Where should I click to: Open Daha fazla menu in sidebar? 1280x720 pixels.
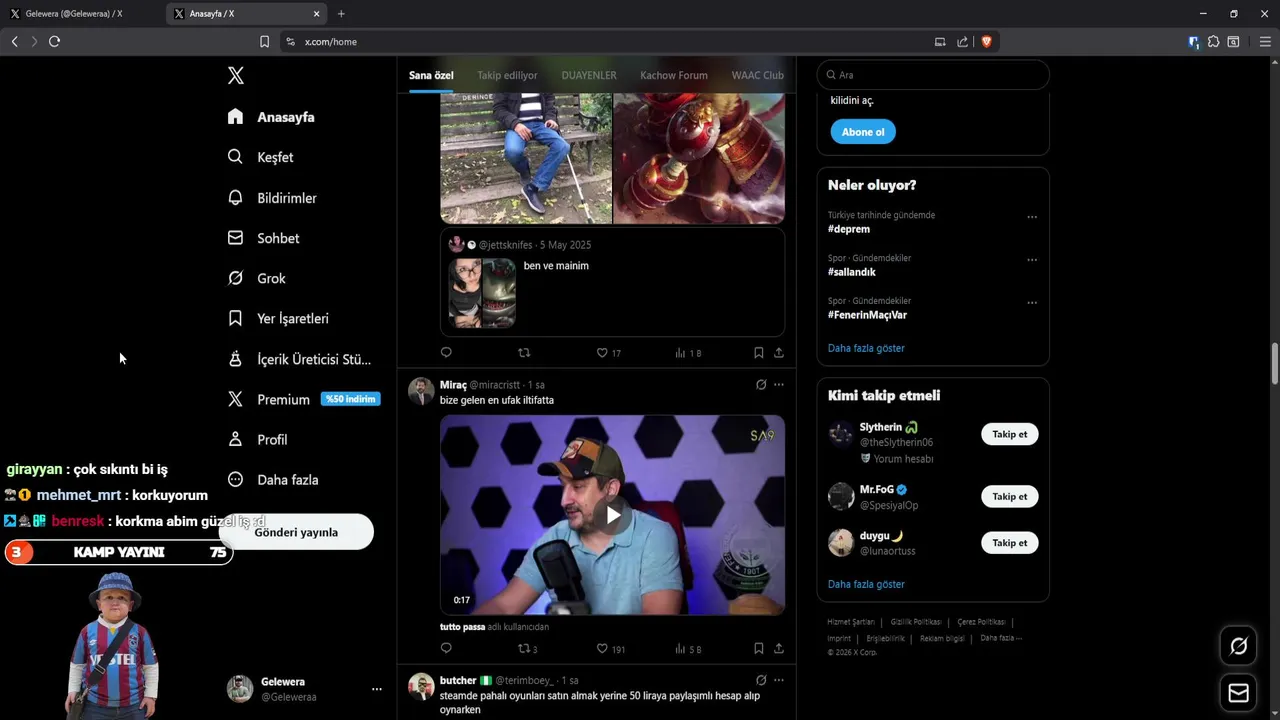(x=273, y=480)
